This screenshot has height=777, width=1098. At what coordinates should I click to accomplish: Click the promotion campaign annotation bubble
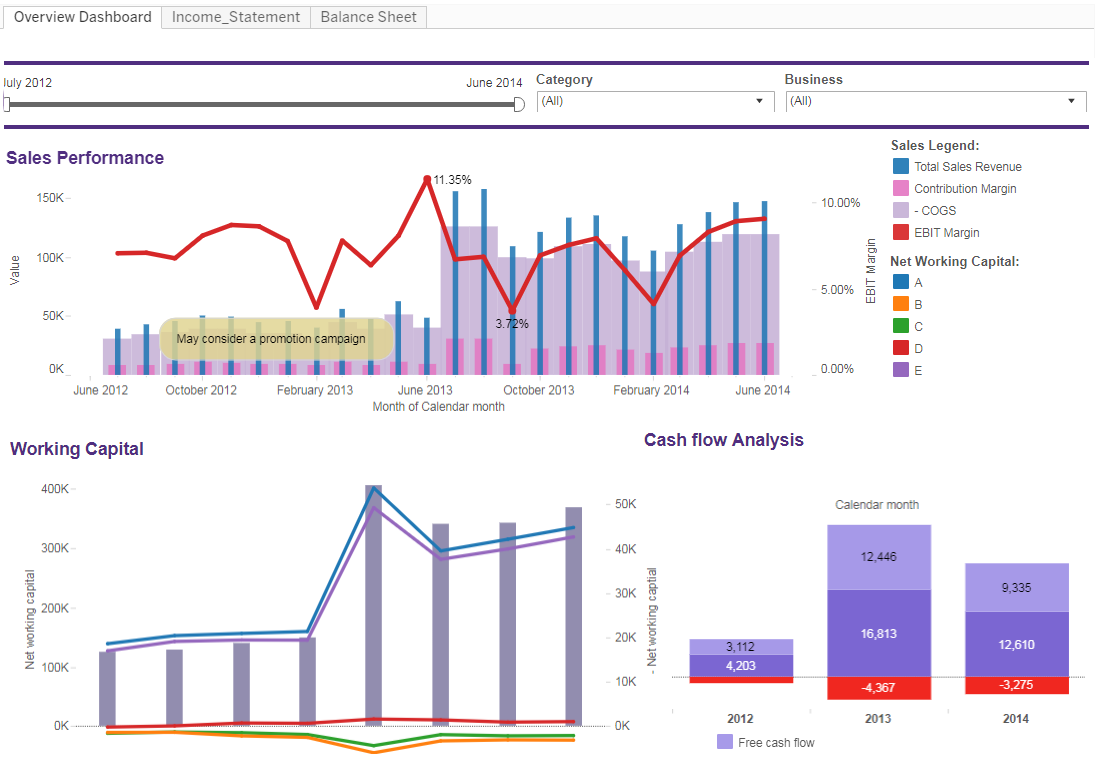coord(271,339)
